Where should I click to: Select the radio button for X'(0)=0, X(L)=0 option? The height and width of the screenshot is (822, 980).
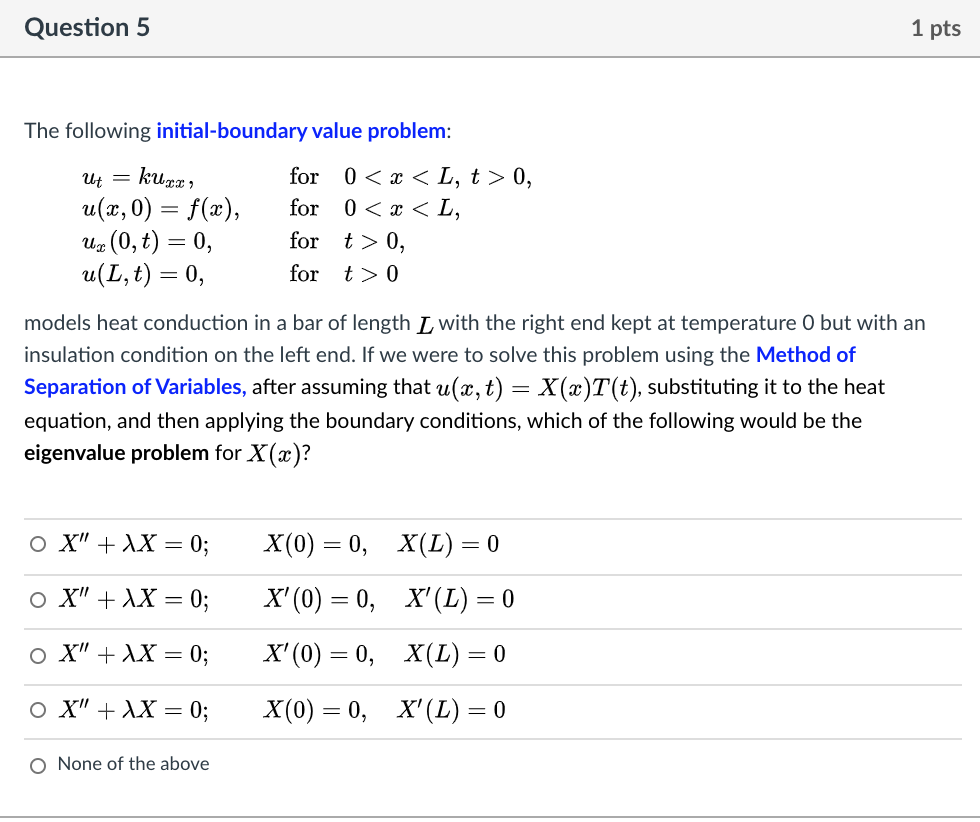tap(38, 654)
